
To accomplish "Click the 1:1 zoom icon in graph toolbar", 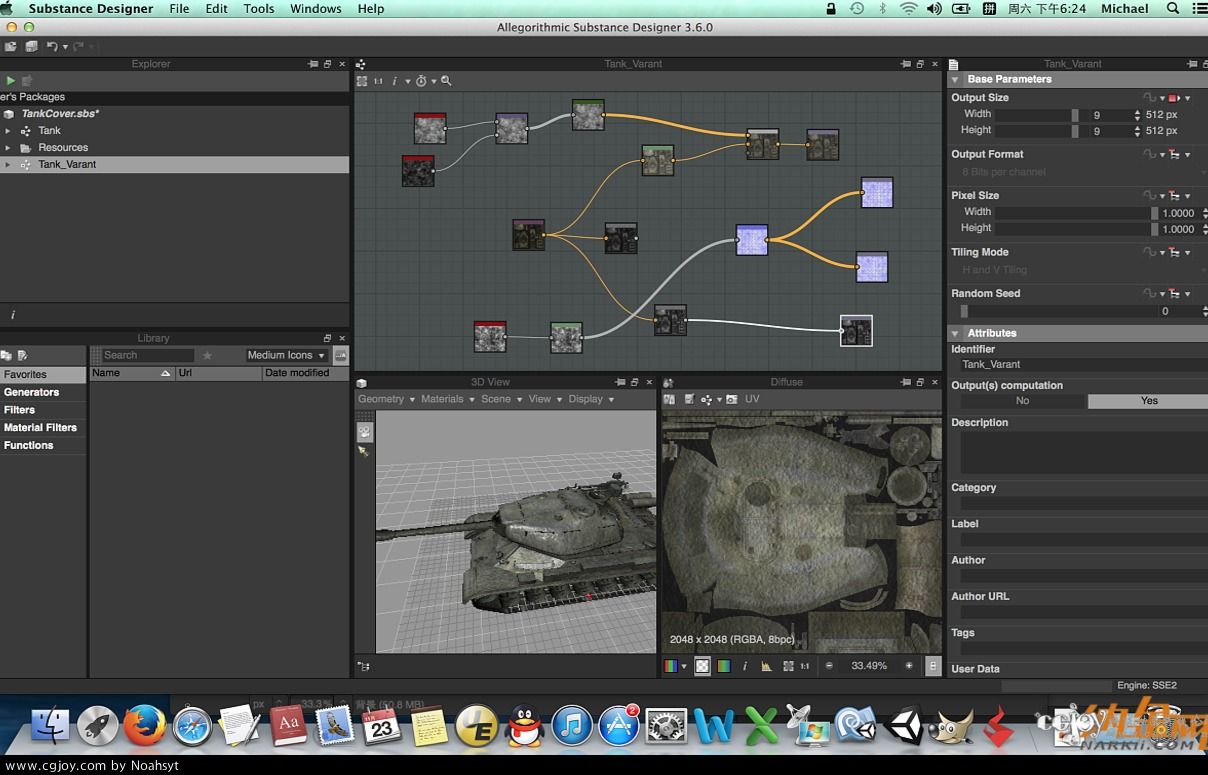I will (378, 81).
